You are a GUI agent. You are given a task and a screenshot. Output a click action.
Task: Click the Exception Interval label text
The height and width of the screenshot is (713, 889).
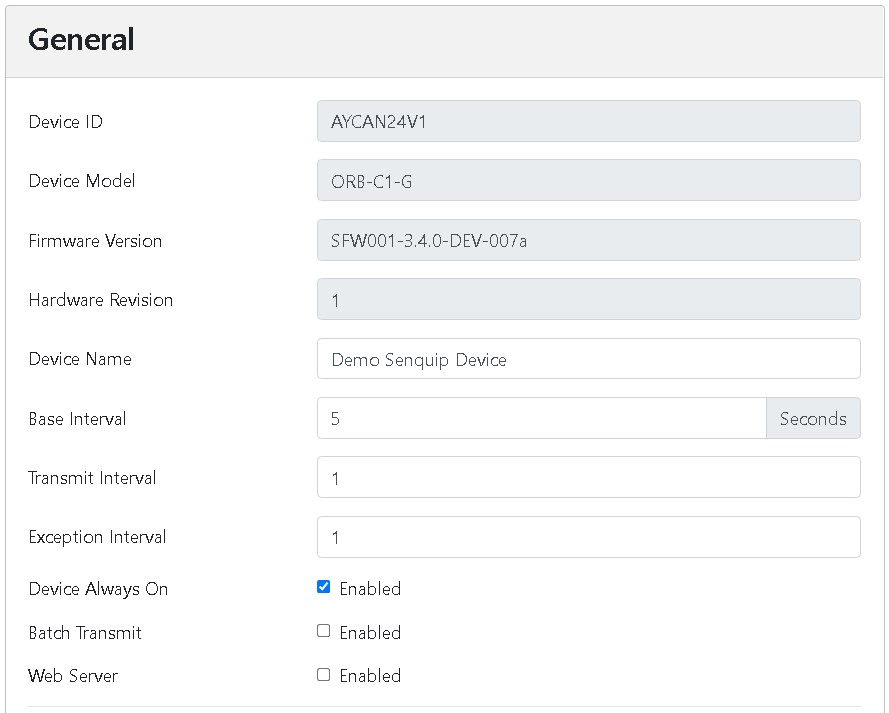coord(97,537)
